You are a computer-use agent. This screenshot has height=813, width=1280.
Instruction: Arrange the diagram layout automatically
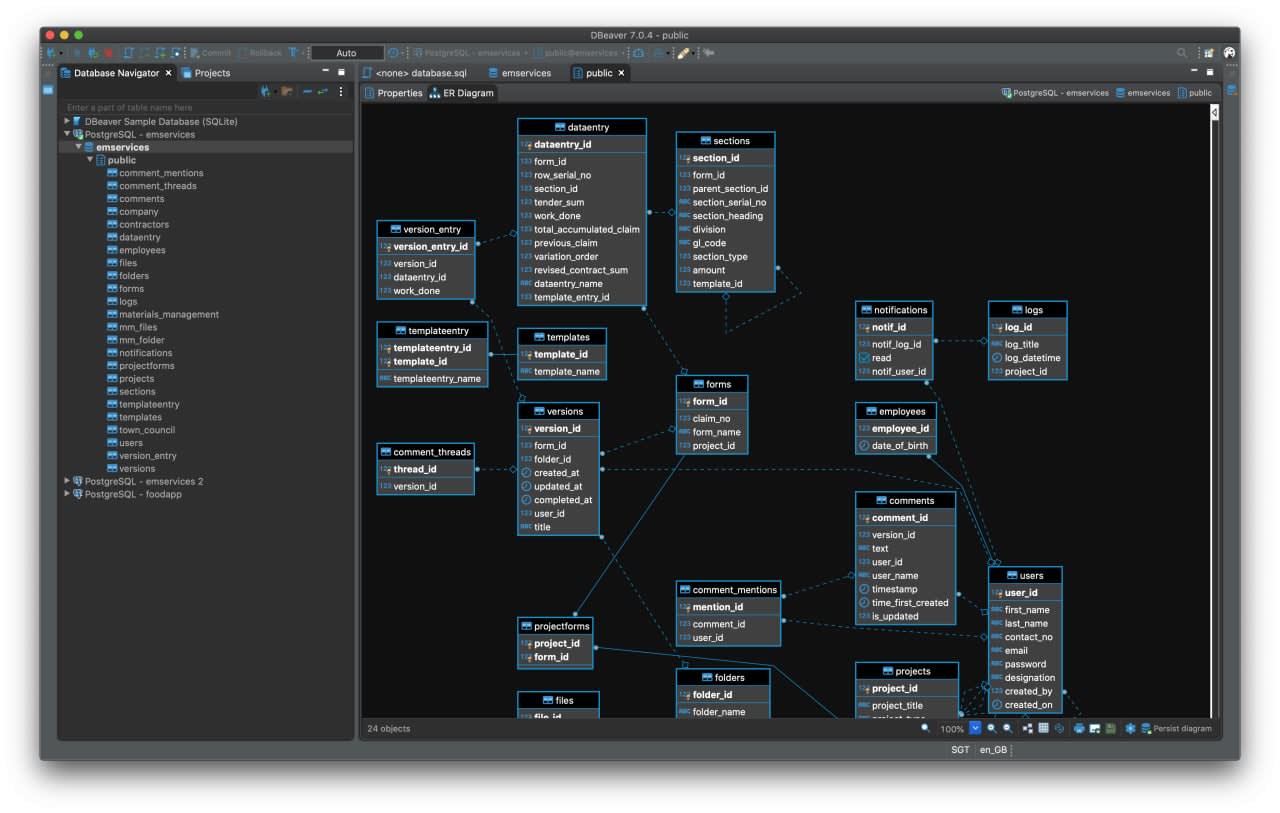pos(1028,729)
